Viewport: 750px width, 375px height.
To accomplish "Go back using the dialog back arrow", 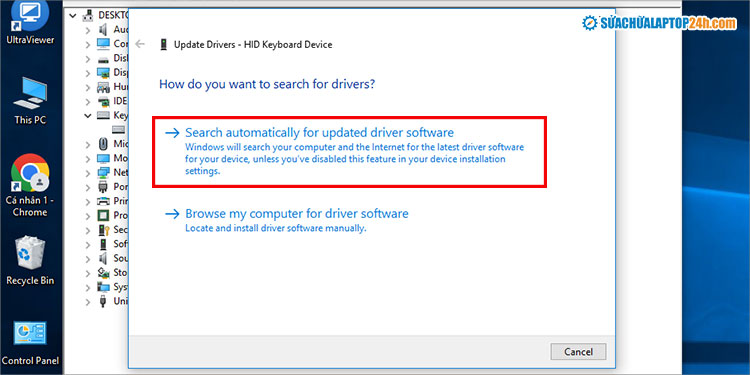I will coord(140,44).
